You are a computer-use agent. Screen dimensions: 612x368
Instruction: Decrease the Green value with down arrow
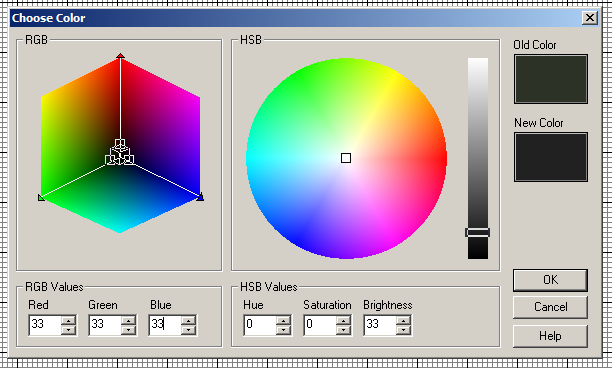[128, 330]
